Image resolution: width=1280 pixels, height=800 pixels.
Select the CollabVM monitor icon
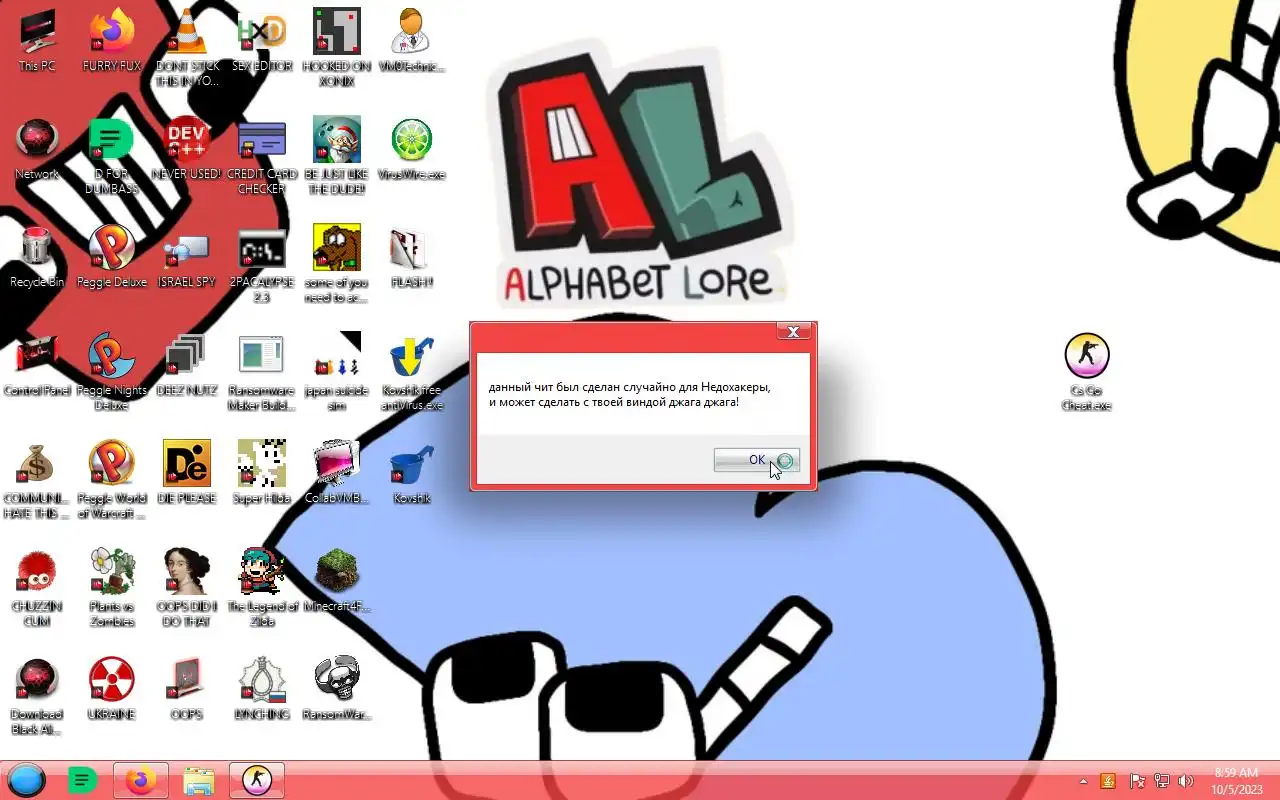(x=337, y=472)
